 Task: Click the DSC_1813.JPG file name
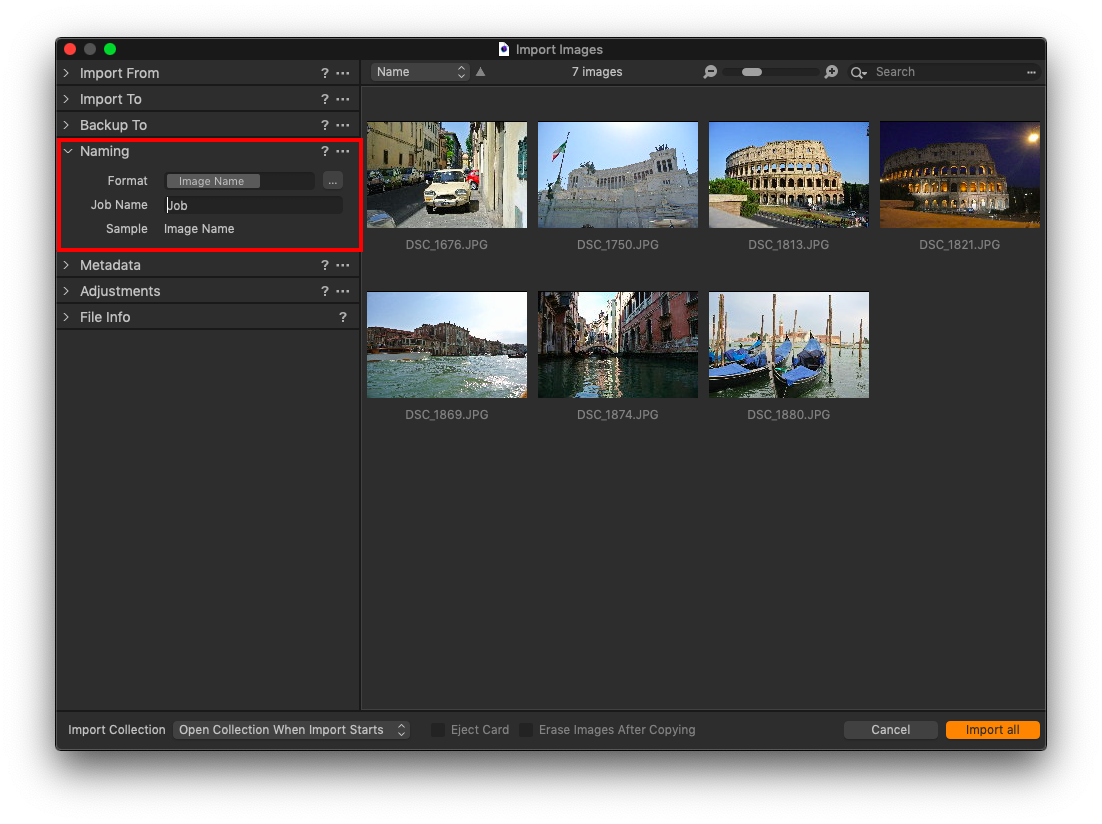coord(789,245)
